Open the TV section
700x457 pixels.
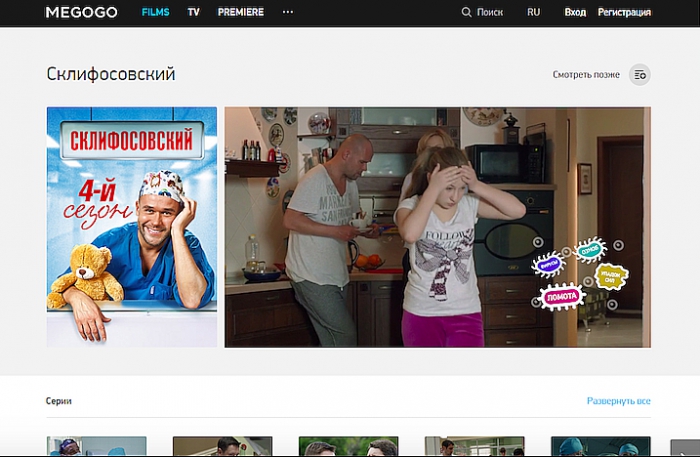click(193, 12)
